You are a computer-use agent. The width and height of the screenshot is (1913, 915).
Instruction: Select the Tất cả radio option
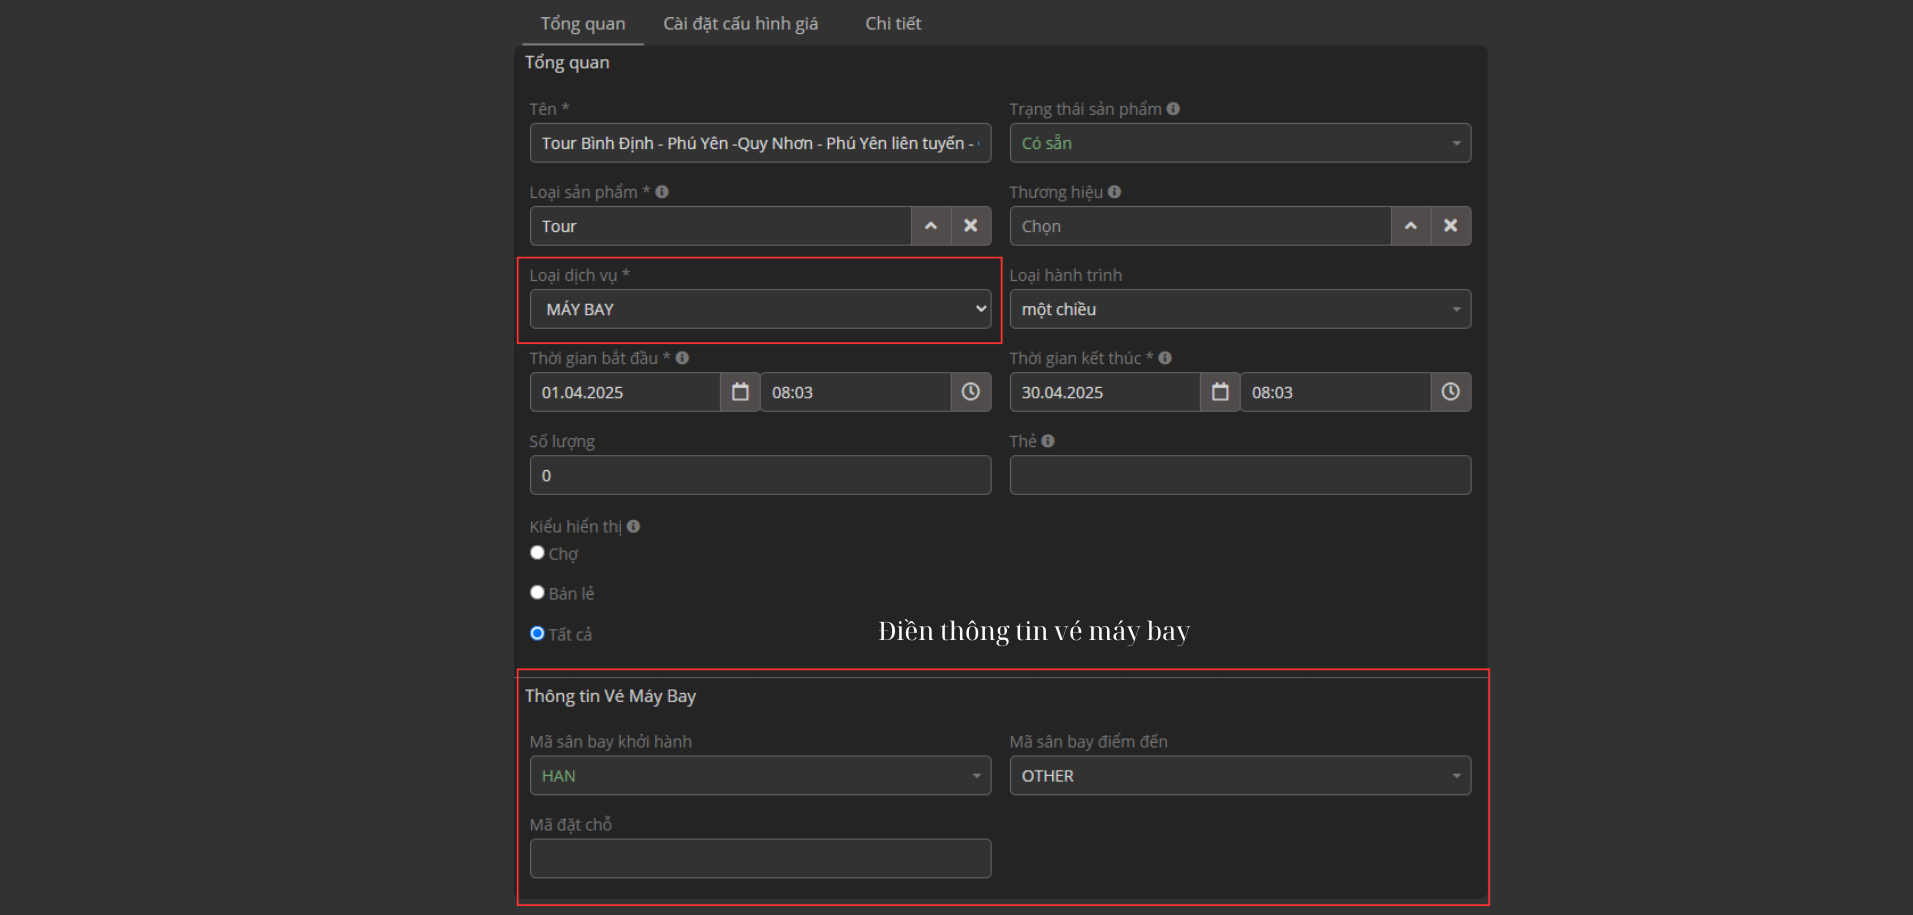[538, 633]
